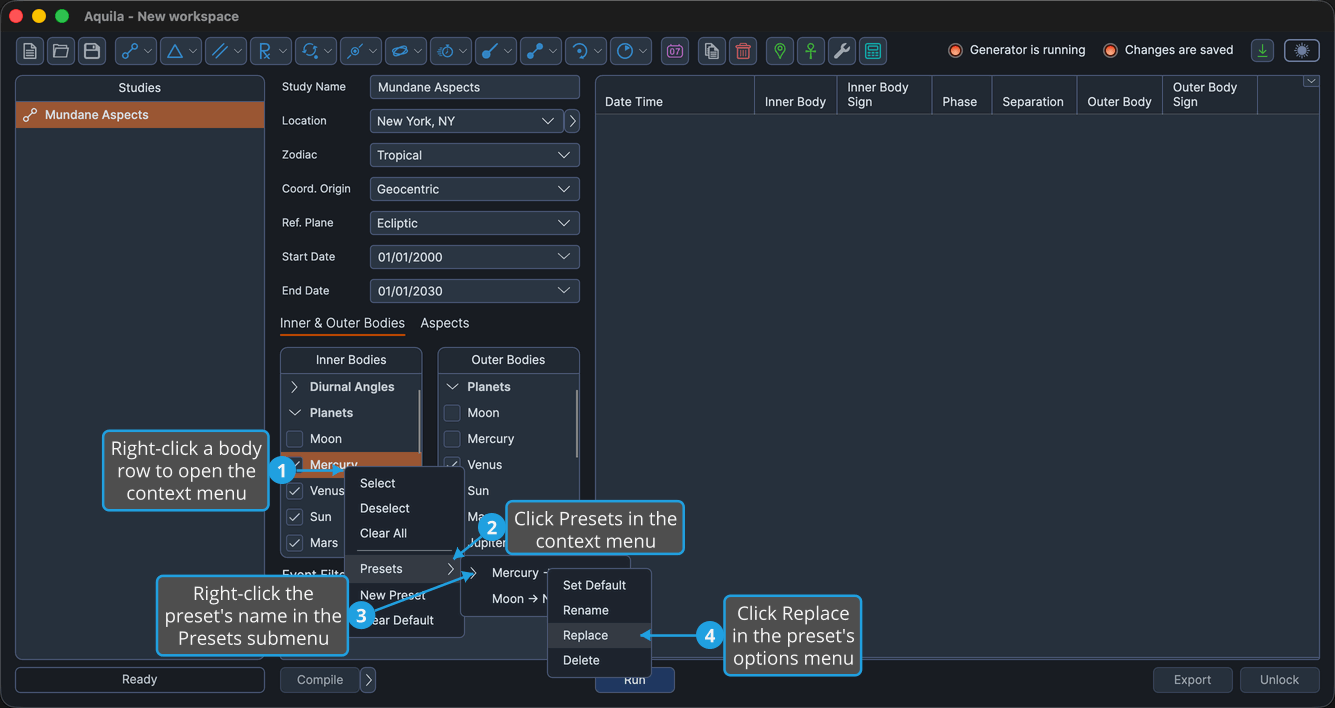
Task: Click the Separation column header
Action: tap(1033, 95)
